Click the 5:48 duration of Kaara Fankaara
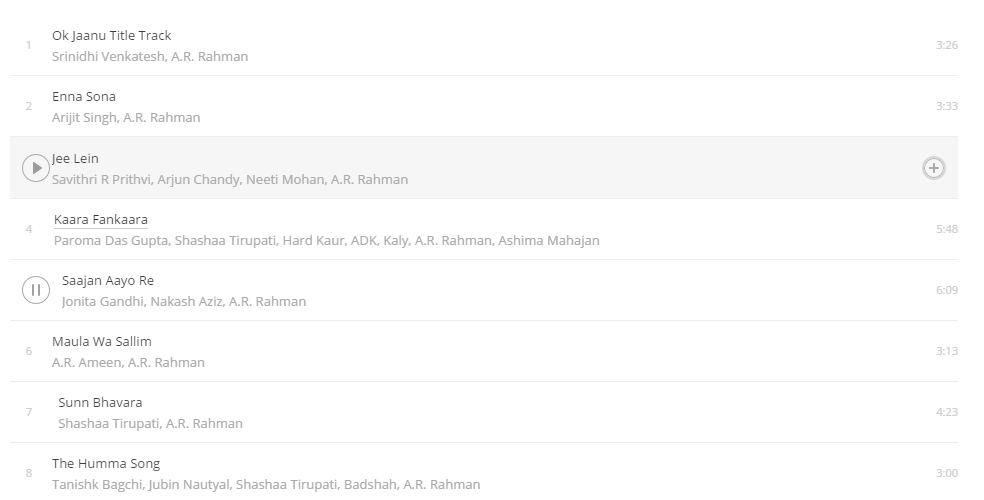The height and width of the screenshot is (500, 984). pos(946,229)
